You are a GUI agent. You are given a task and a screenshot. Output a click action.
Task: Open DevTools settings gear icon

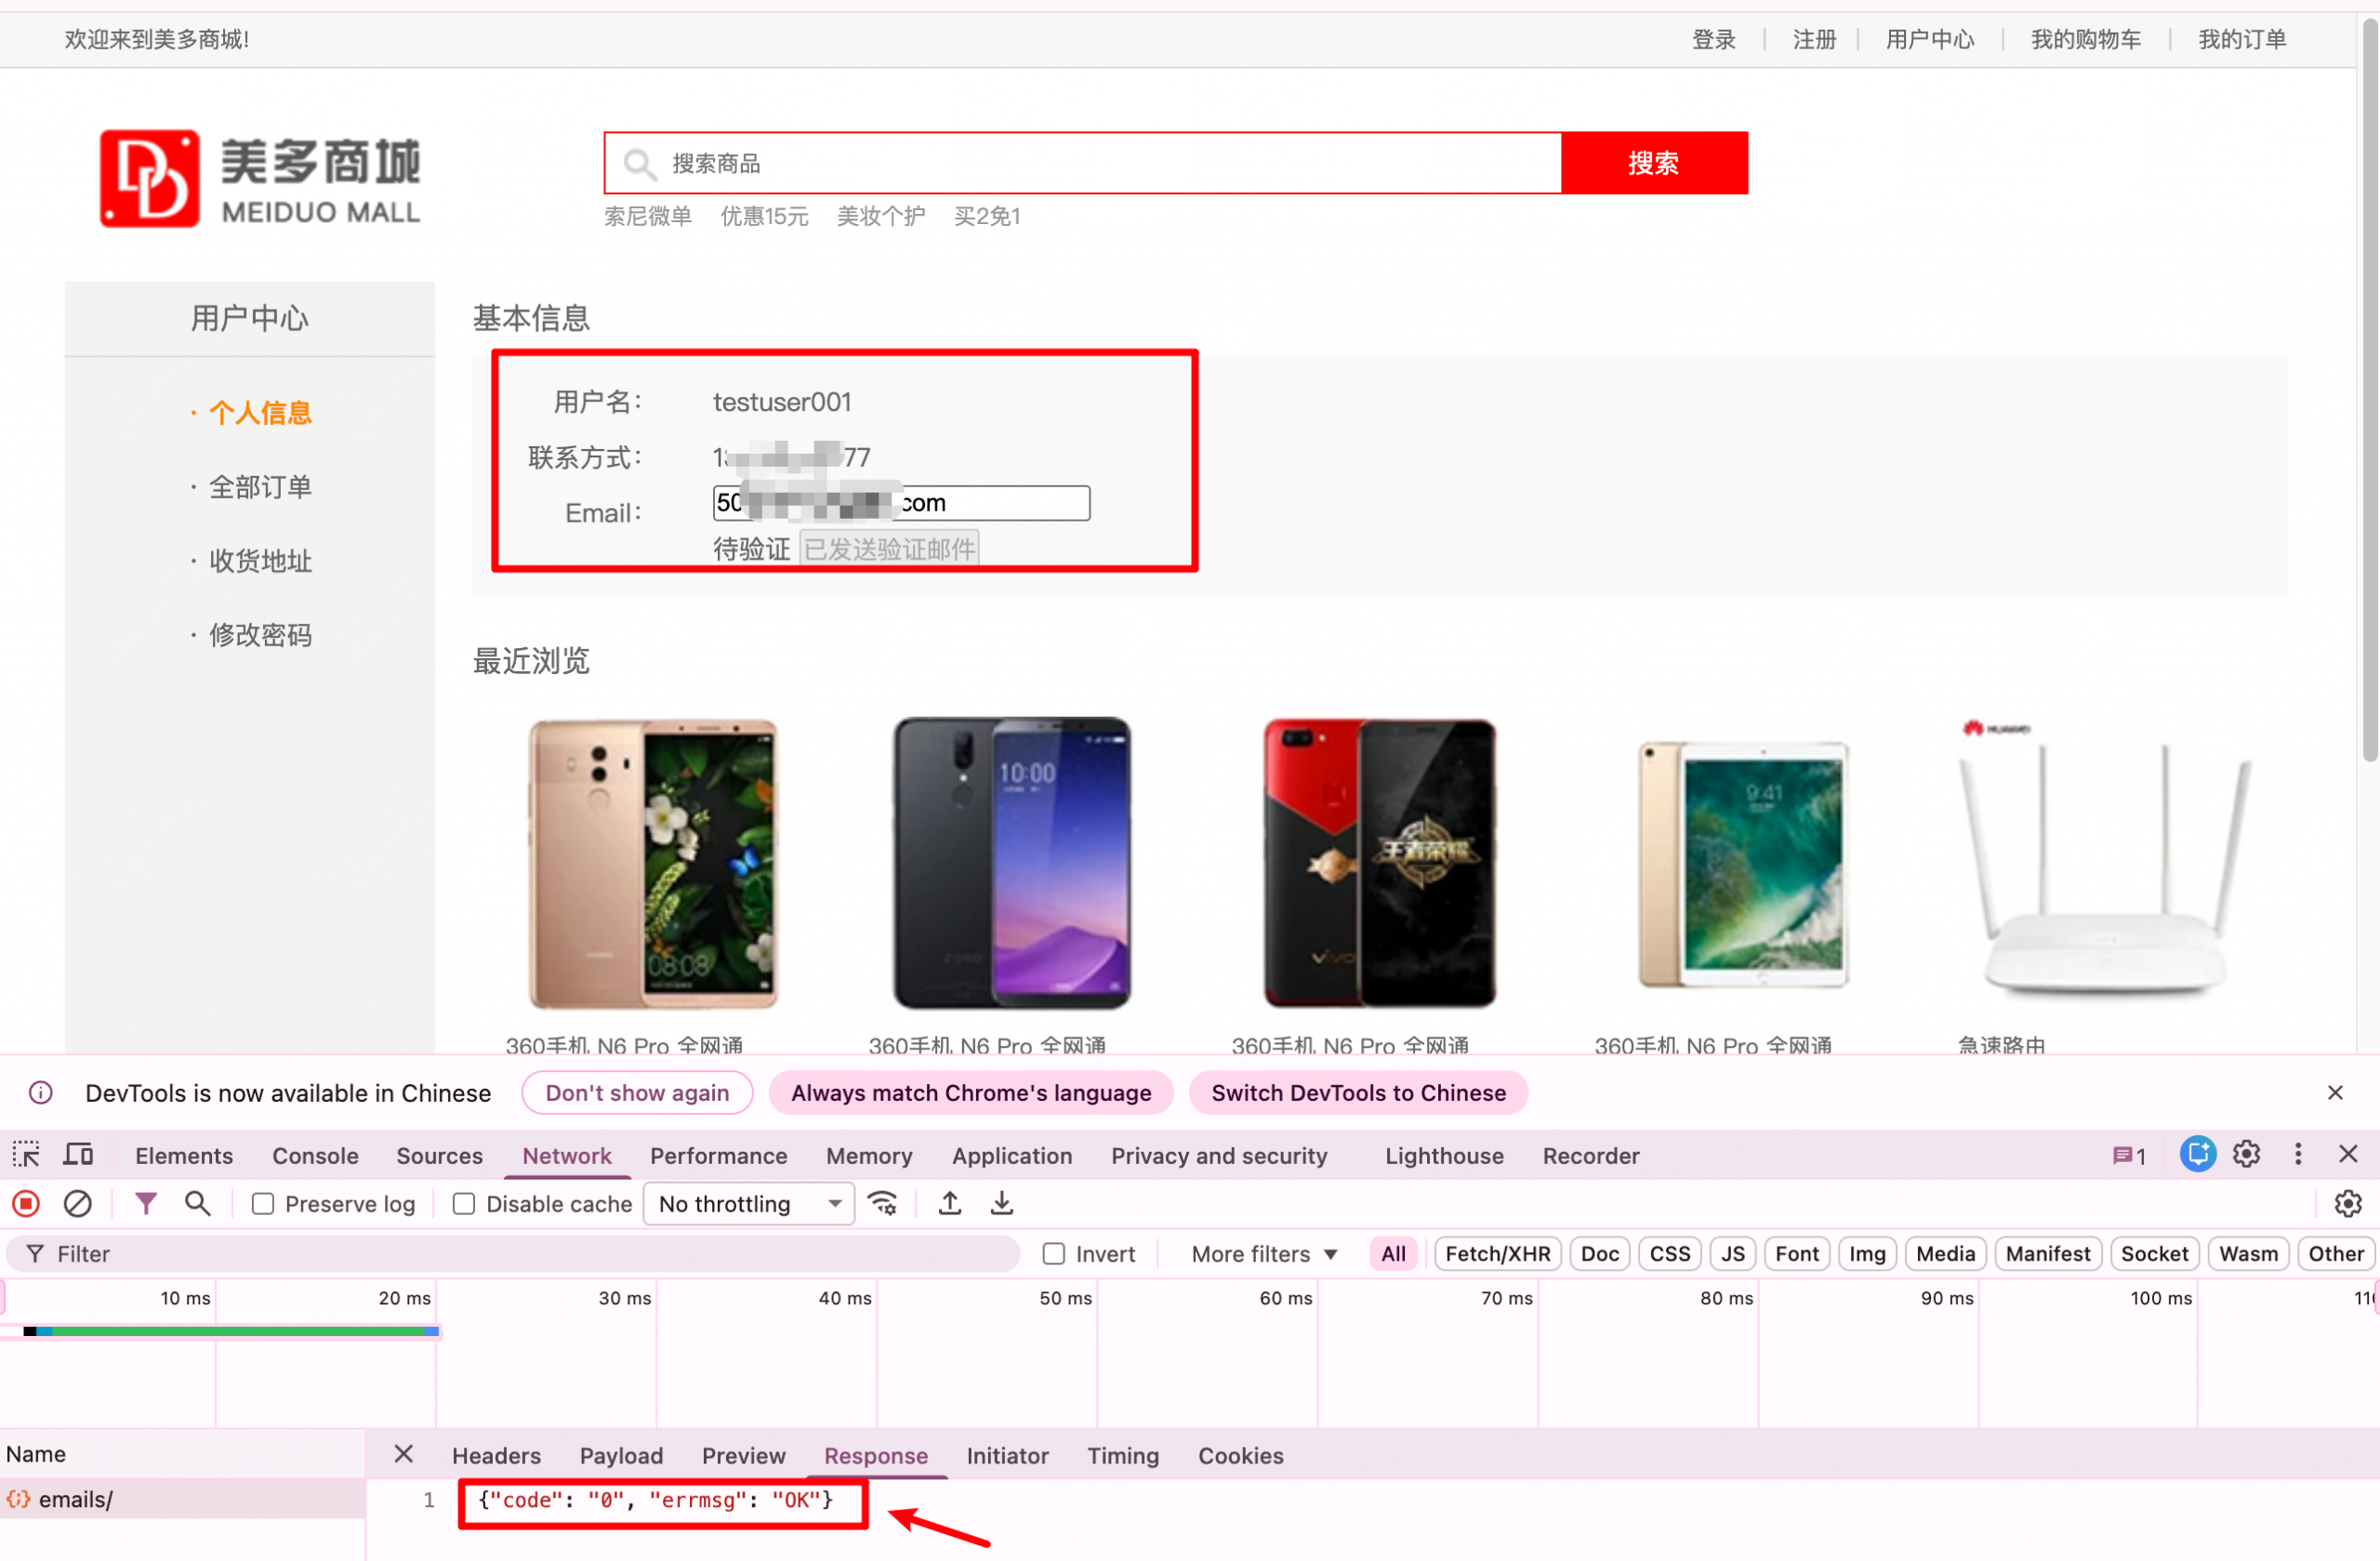pyautogui.click(x=2247, y=1155)
